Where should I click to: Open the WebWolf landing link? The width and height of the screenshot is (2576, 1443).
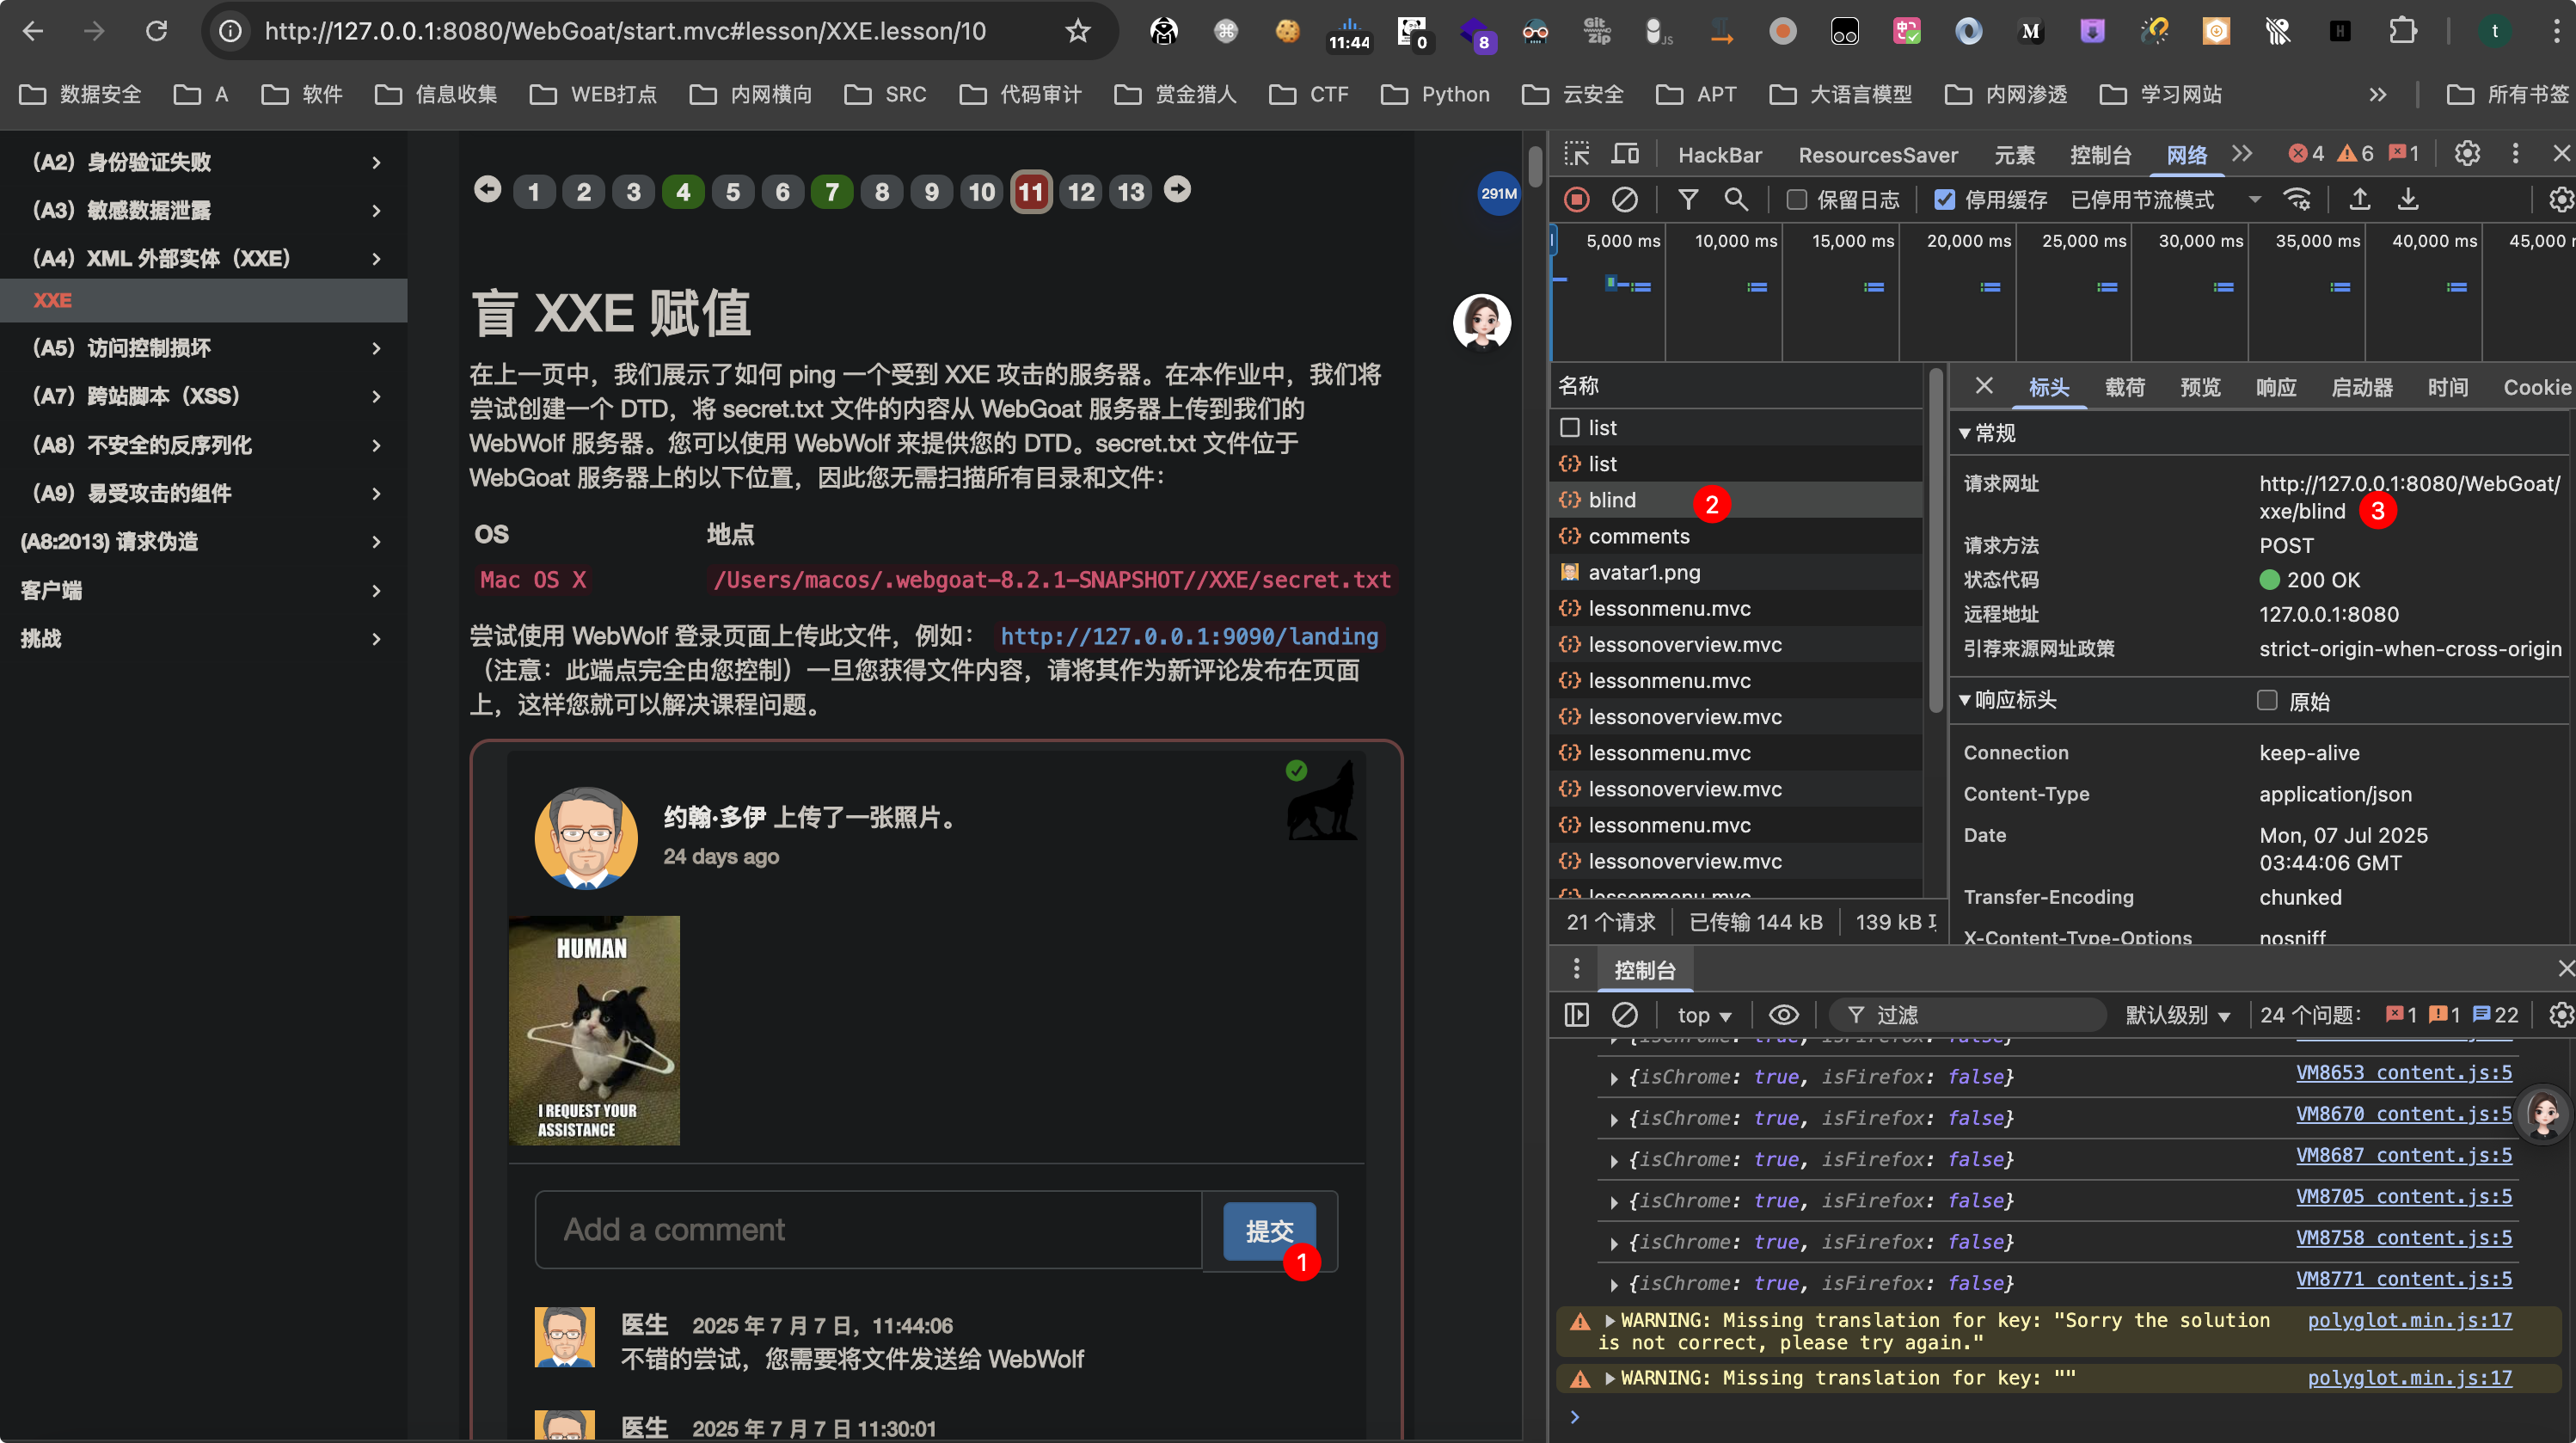point(1189,636)
